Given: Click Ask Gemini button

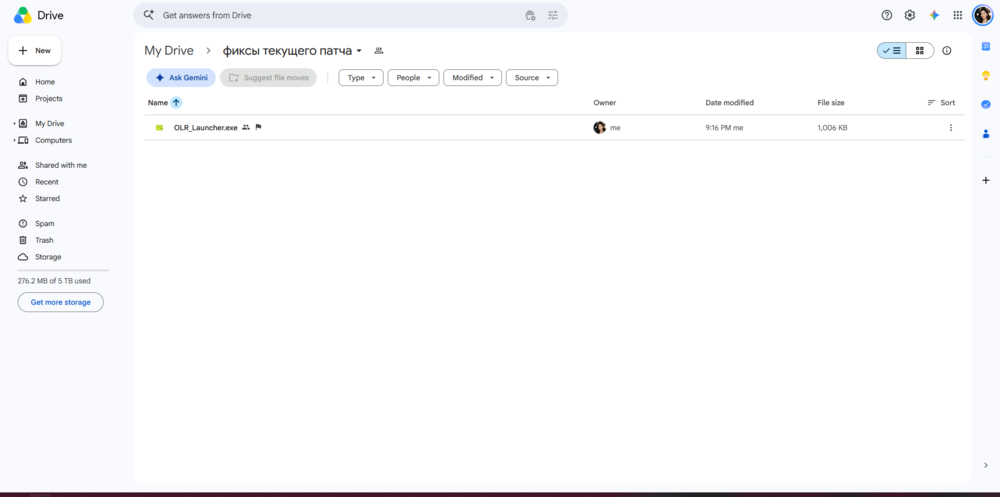Looking at the screenshot, I should [181, 78].
